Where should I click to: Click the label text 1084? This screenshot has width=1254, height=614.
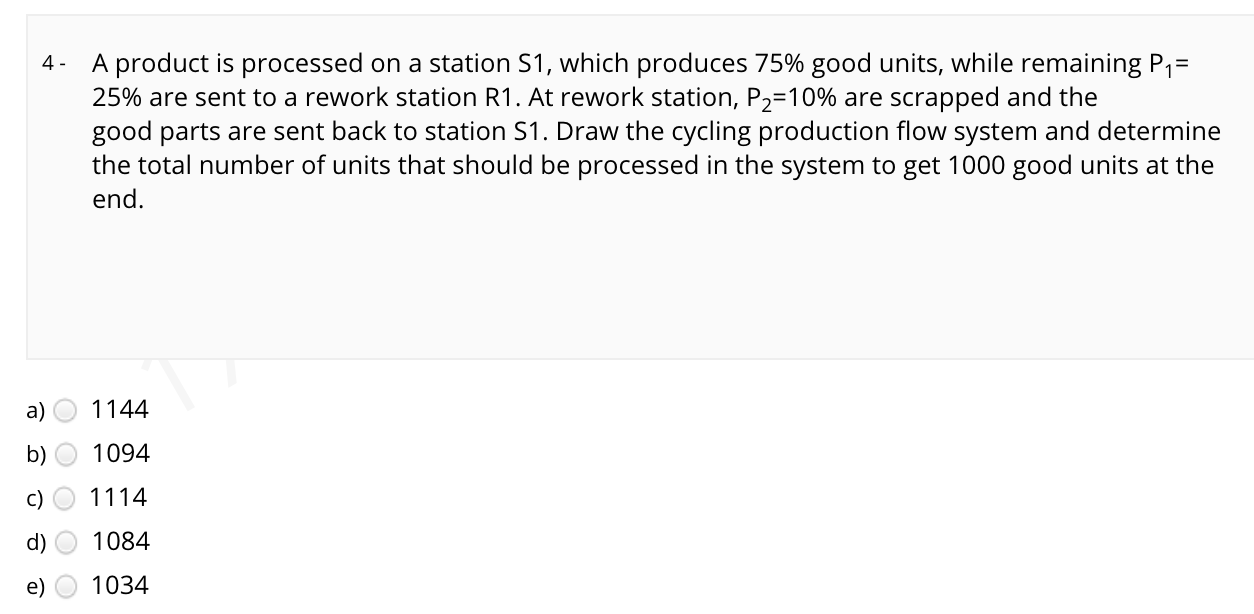click(120, 541)
